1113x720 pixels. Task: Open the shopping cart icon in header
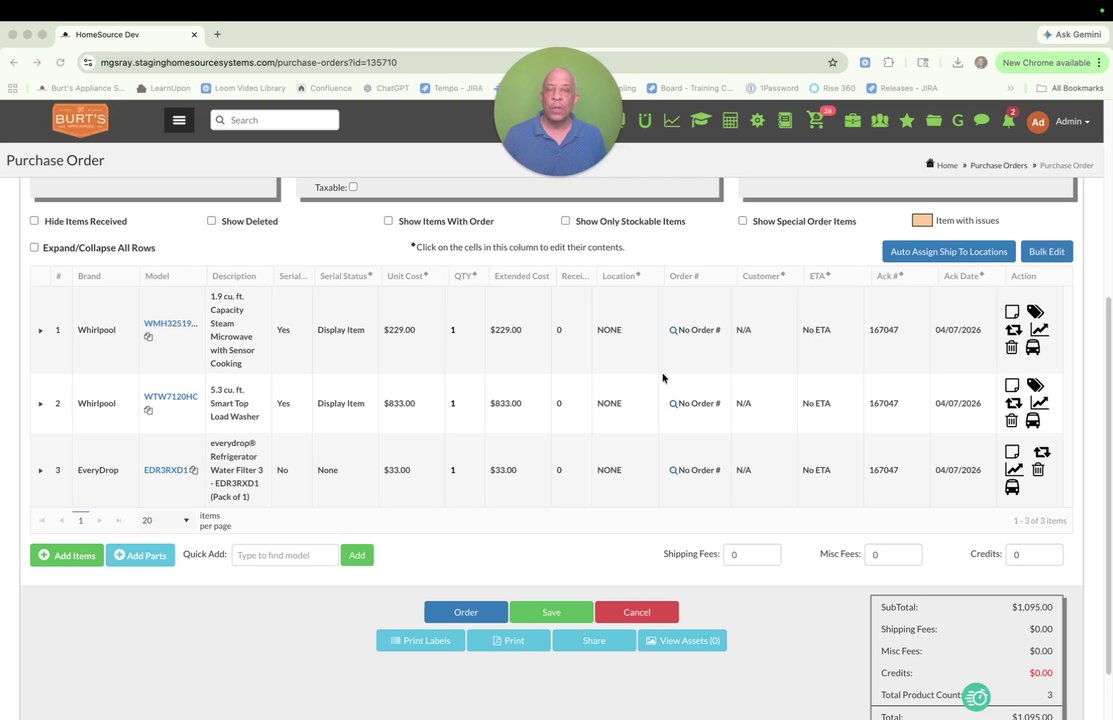(816, 121)
